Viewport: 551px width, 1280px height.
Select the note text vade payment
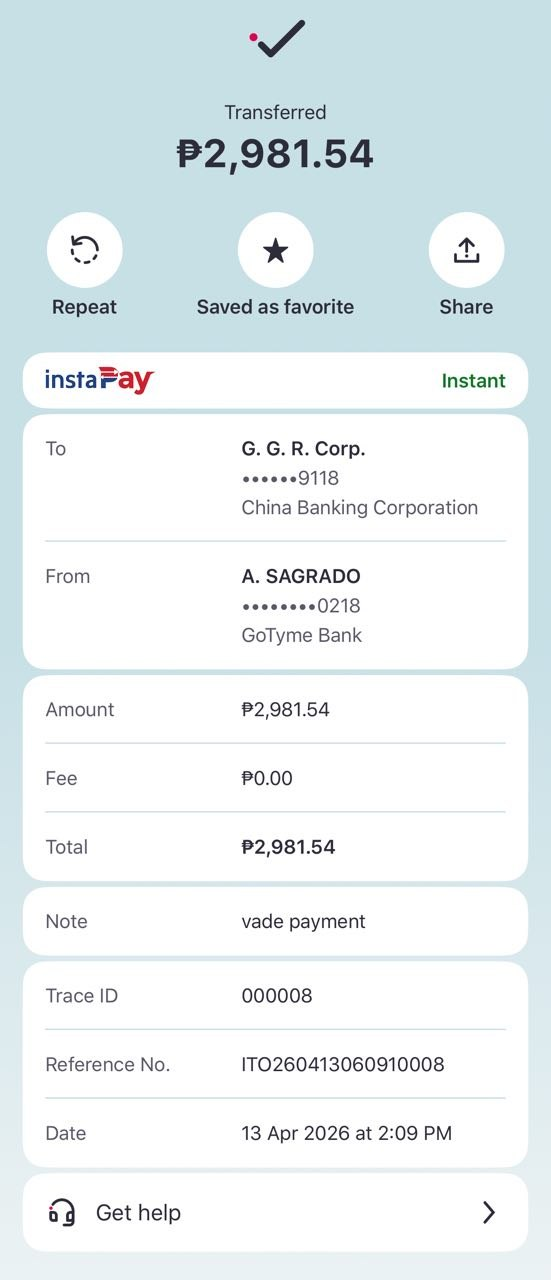tap(304, 921)
